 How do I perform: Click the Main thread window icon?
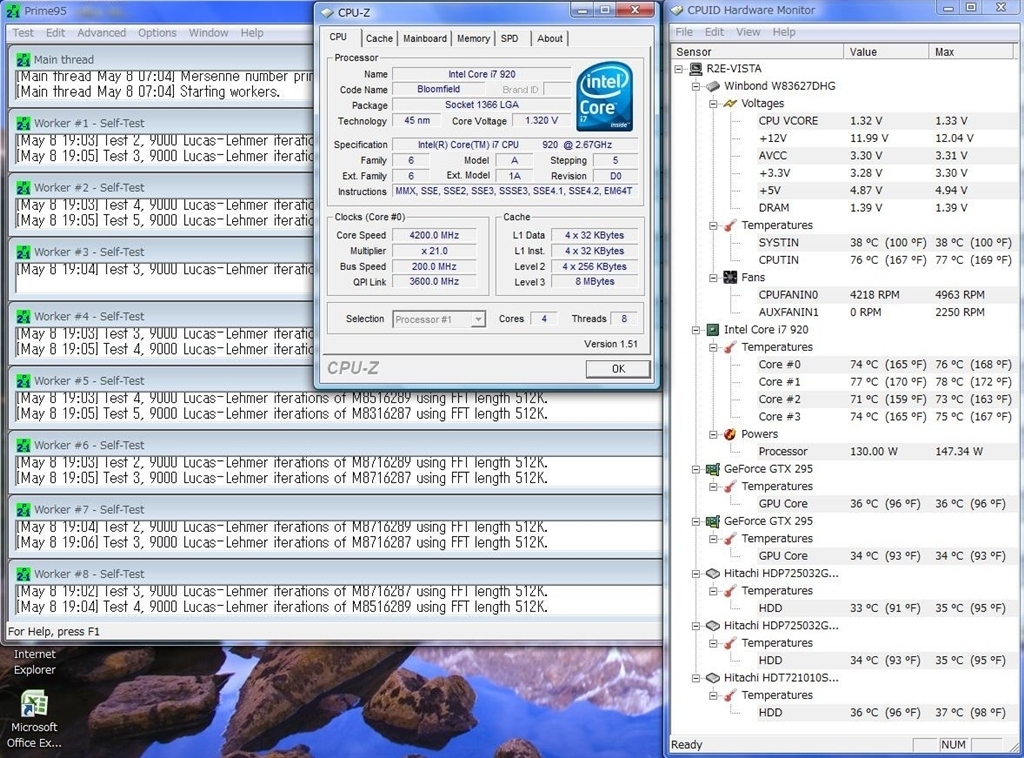point(24,59)
